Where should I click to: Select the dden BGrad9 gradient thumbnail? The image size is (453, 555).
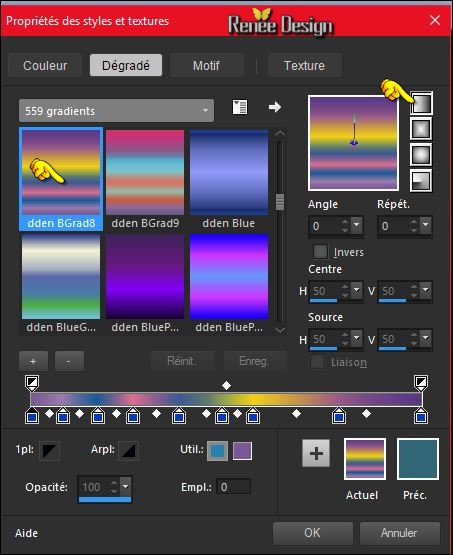click(x=145, y=179)
